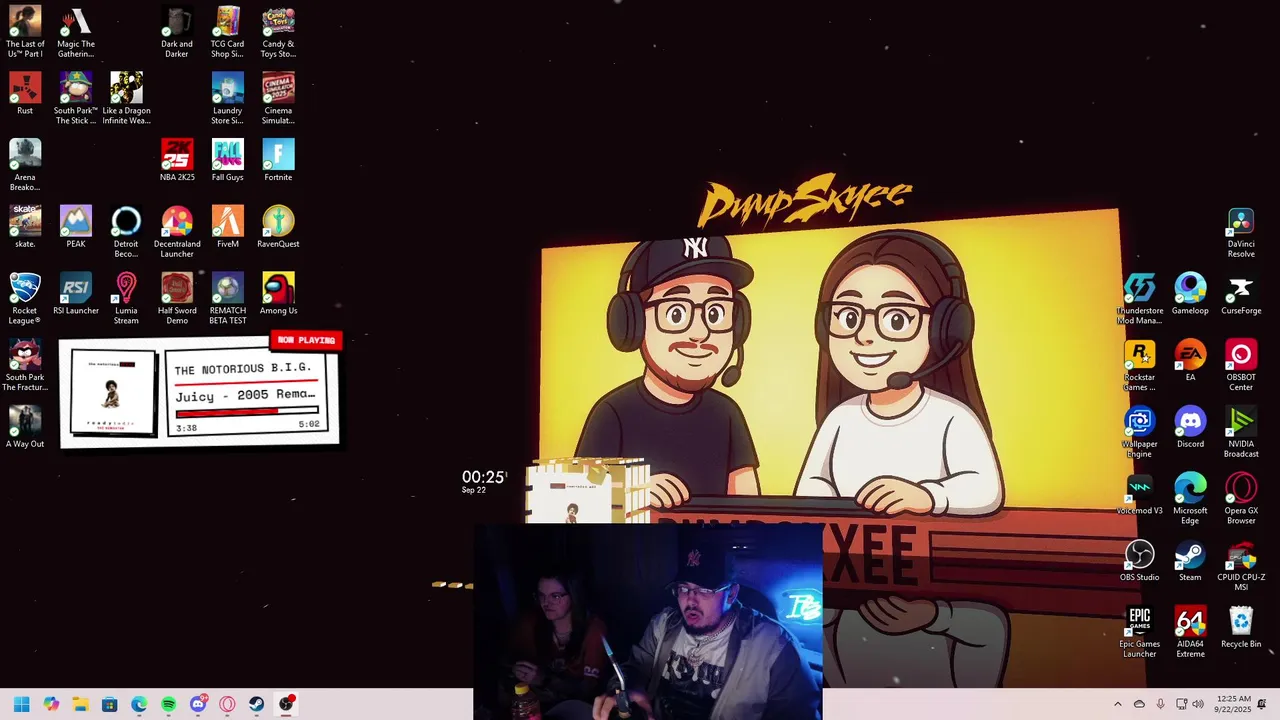
Task: Open the Recycle Bin
Action: [1241, 627]
